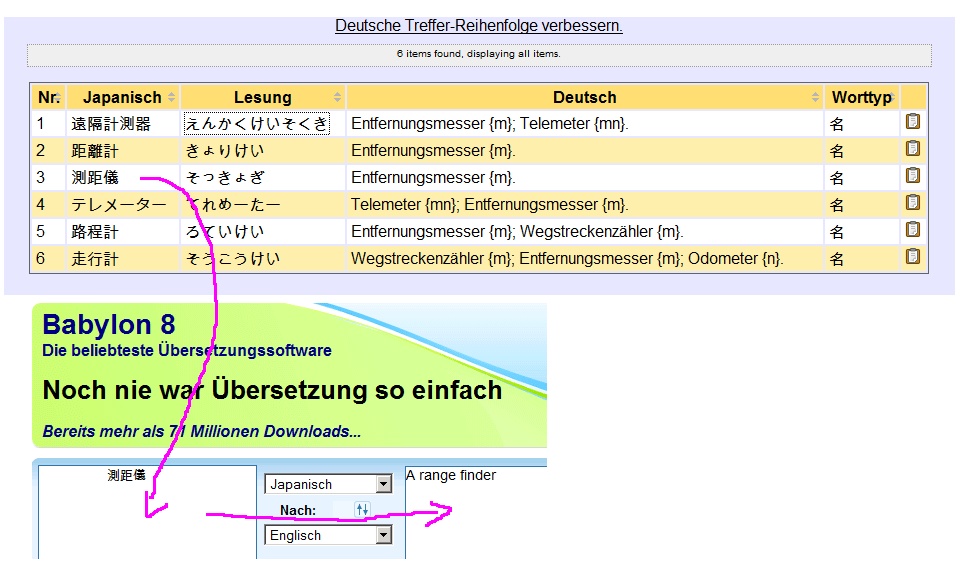Screen dimensions: 972x581
Task: Click reading きょりけい
Action: pyautogui.click(x=225, y=151)
